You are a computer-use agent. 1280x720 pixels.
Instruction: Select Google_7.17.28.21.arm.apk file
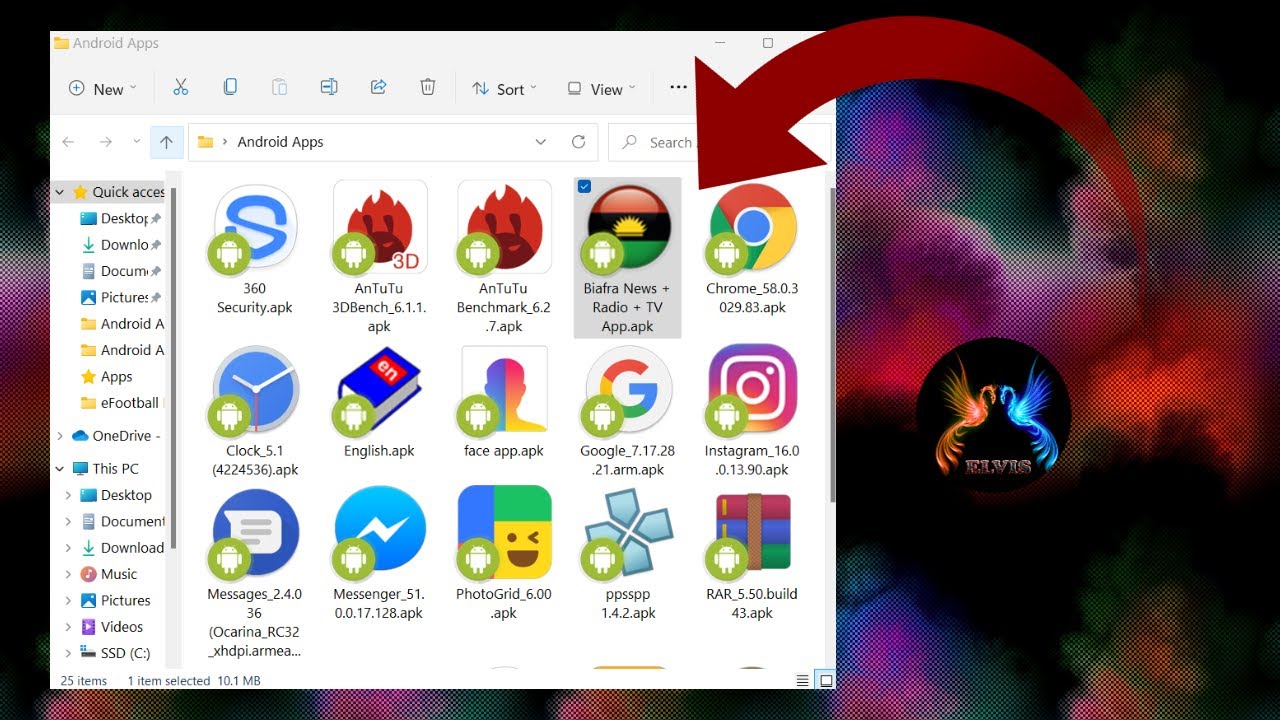pos(628,412)
